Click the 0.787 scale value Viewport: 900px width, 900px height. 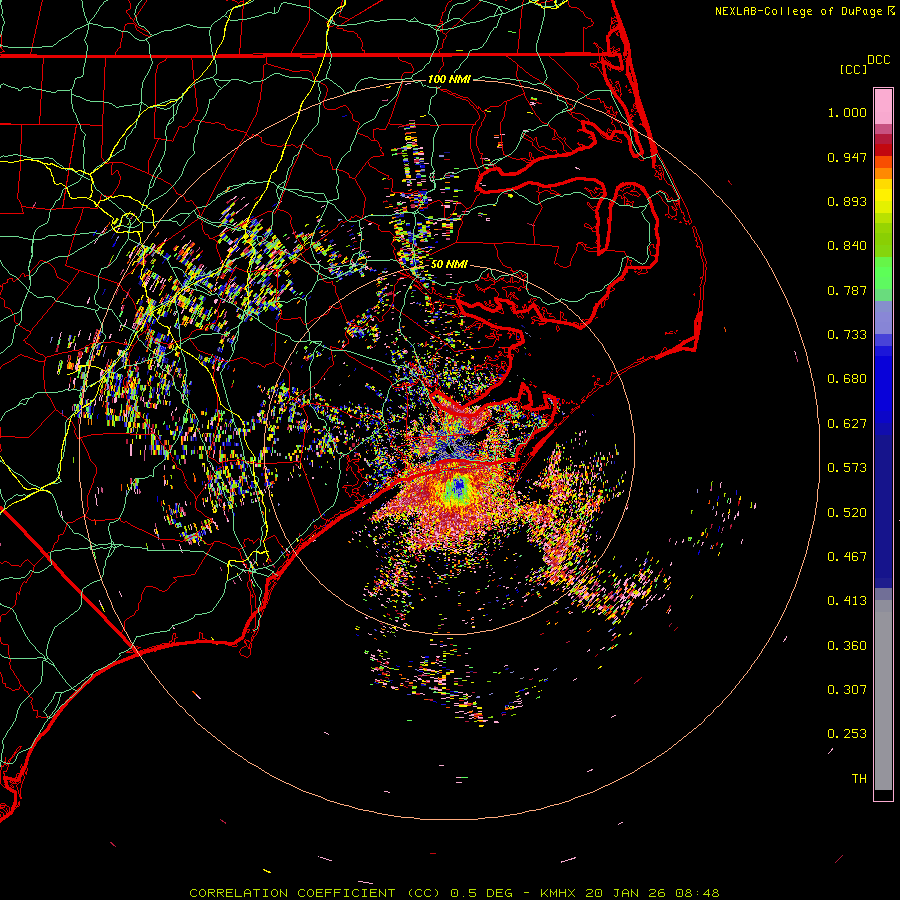[x=847, y=290]
